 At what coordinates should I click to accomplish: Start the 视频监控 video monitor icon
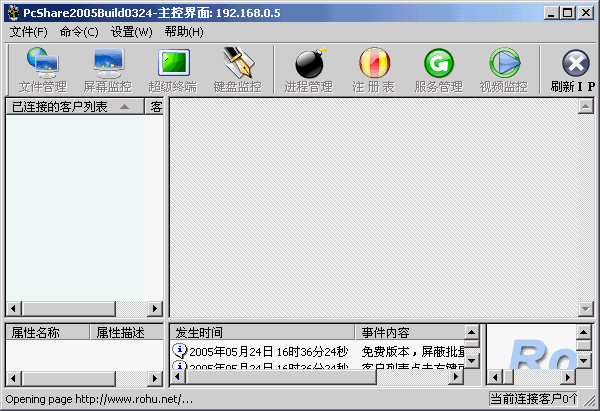click(503, 70)
